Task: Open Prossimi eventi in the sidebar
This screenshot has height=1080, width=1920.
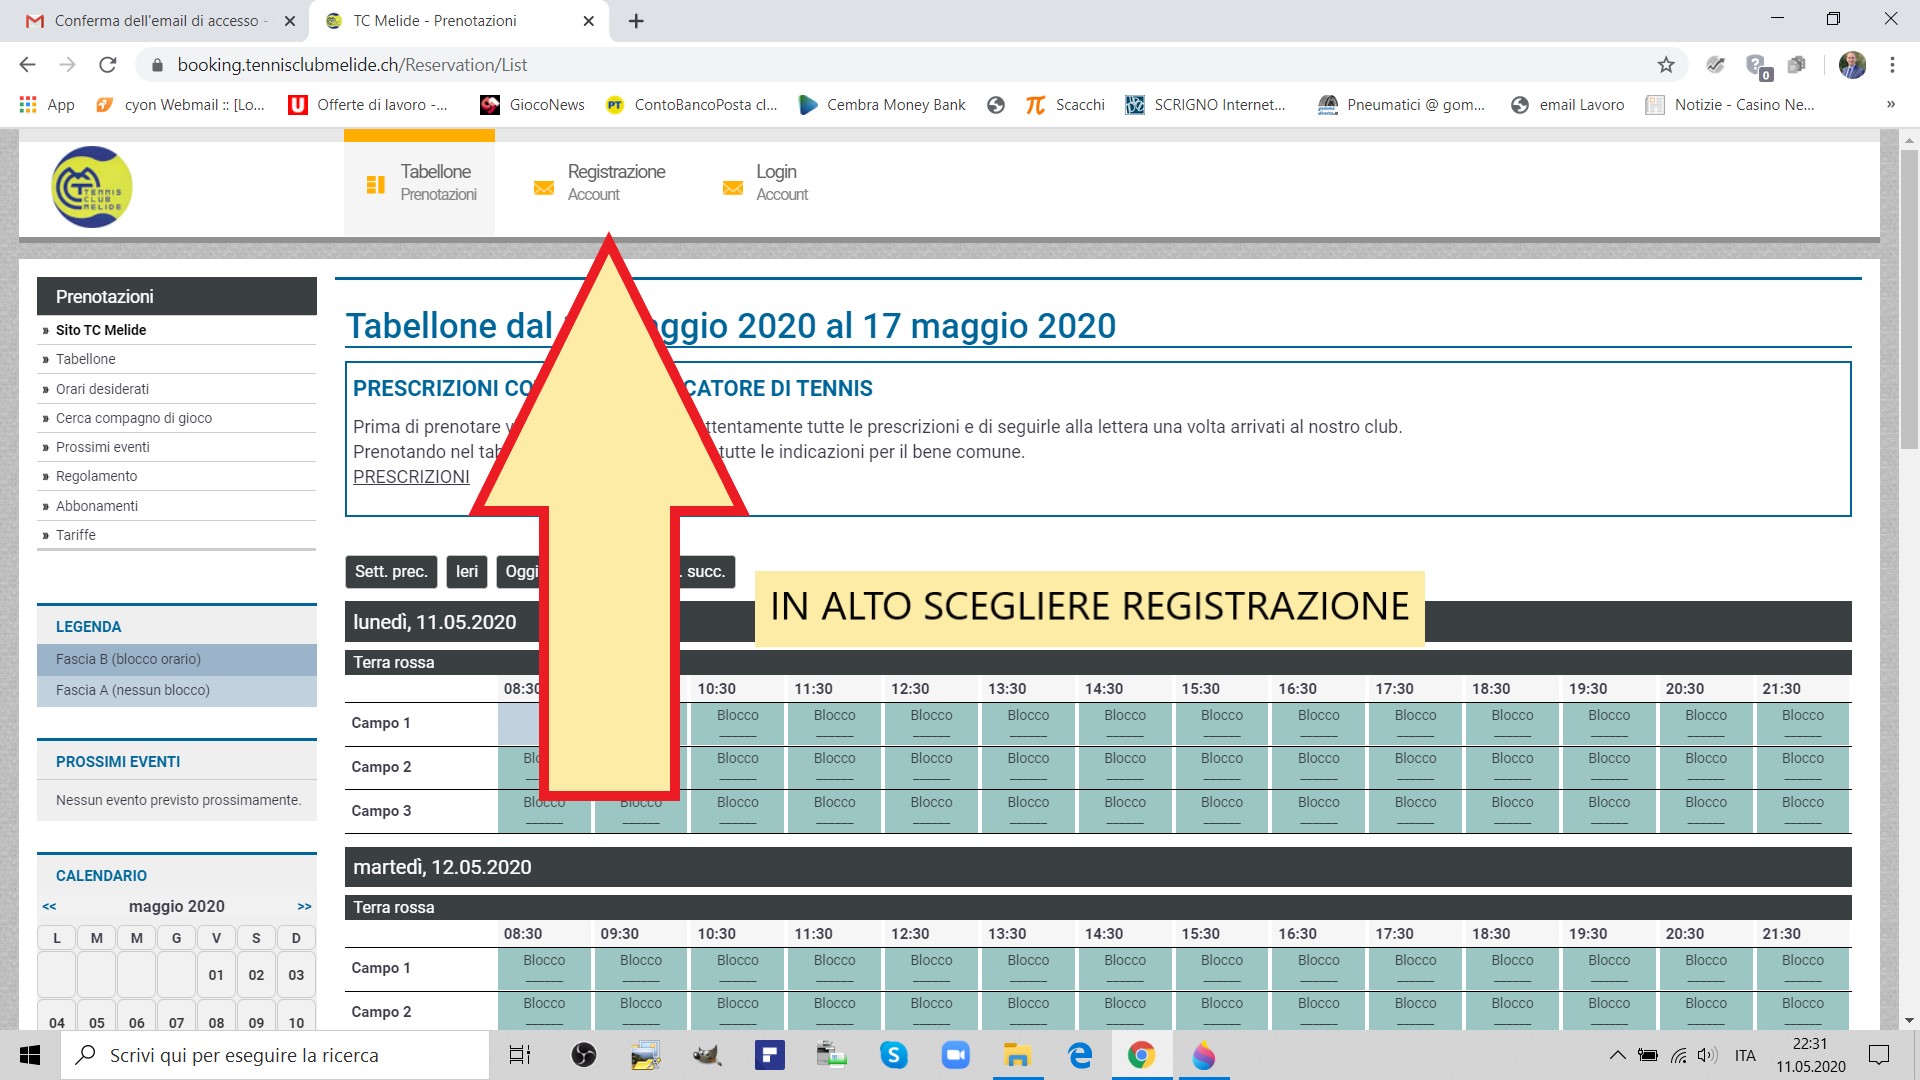Action: (103, 447)
